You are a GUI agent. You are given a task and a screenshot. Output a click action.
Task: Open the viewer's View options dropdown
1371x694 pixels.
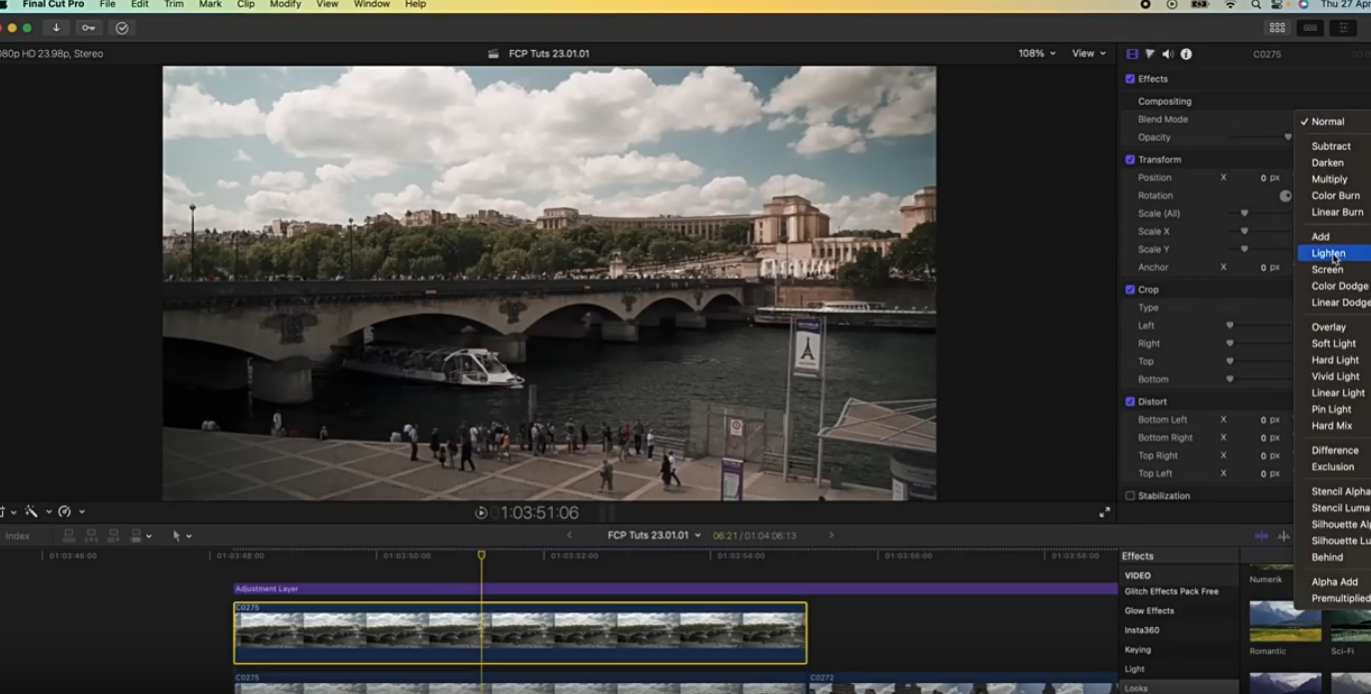click(x=1088, y=54)
